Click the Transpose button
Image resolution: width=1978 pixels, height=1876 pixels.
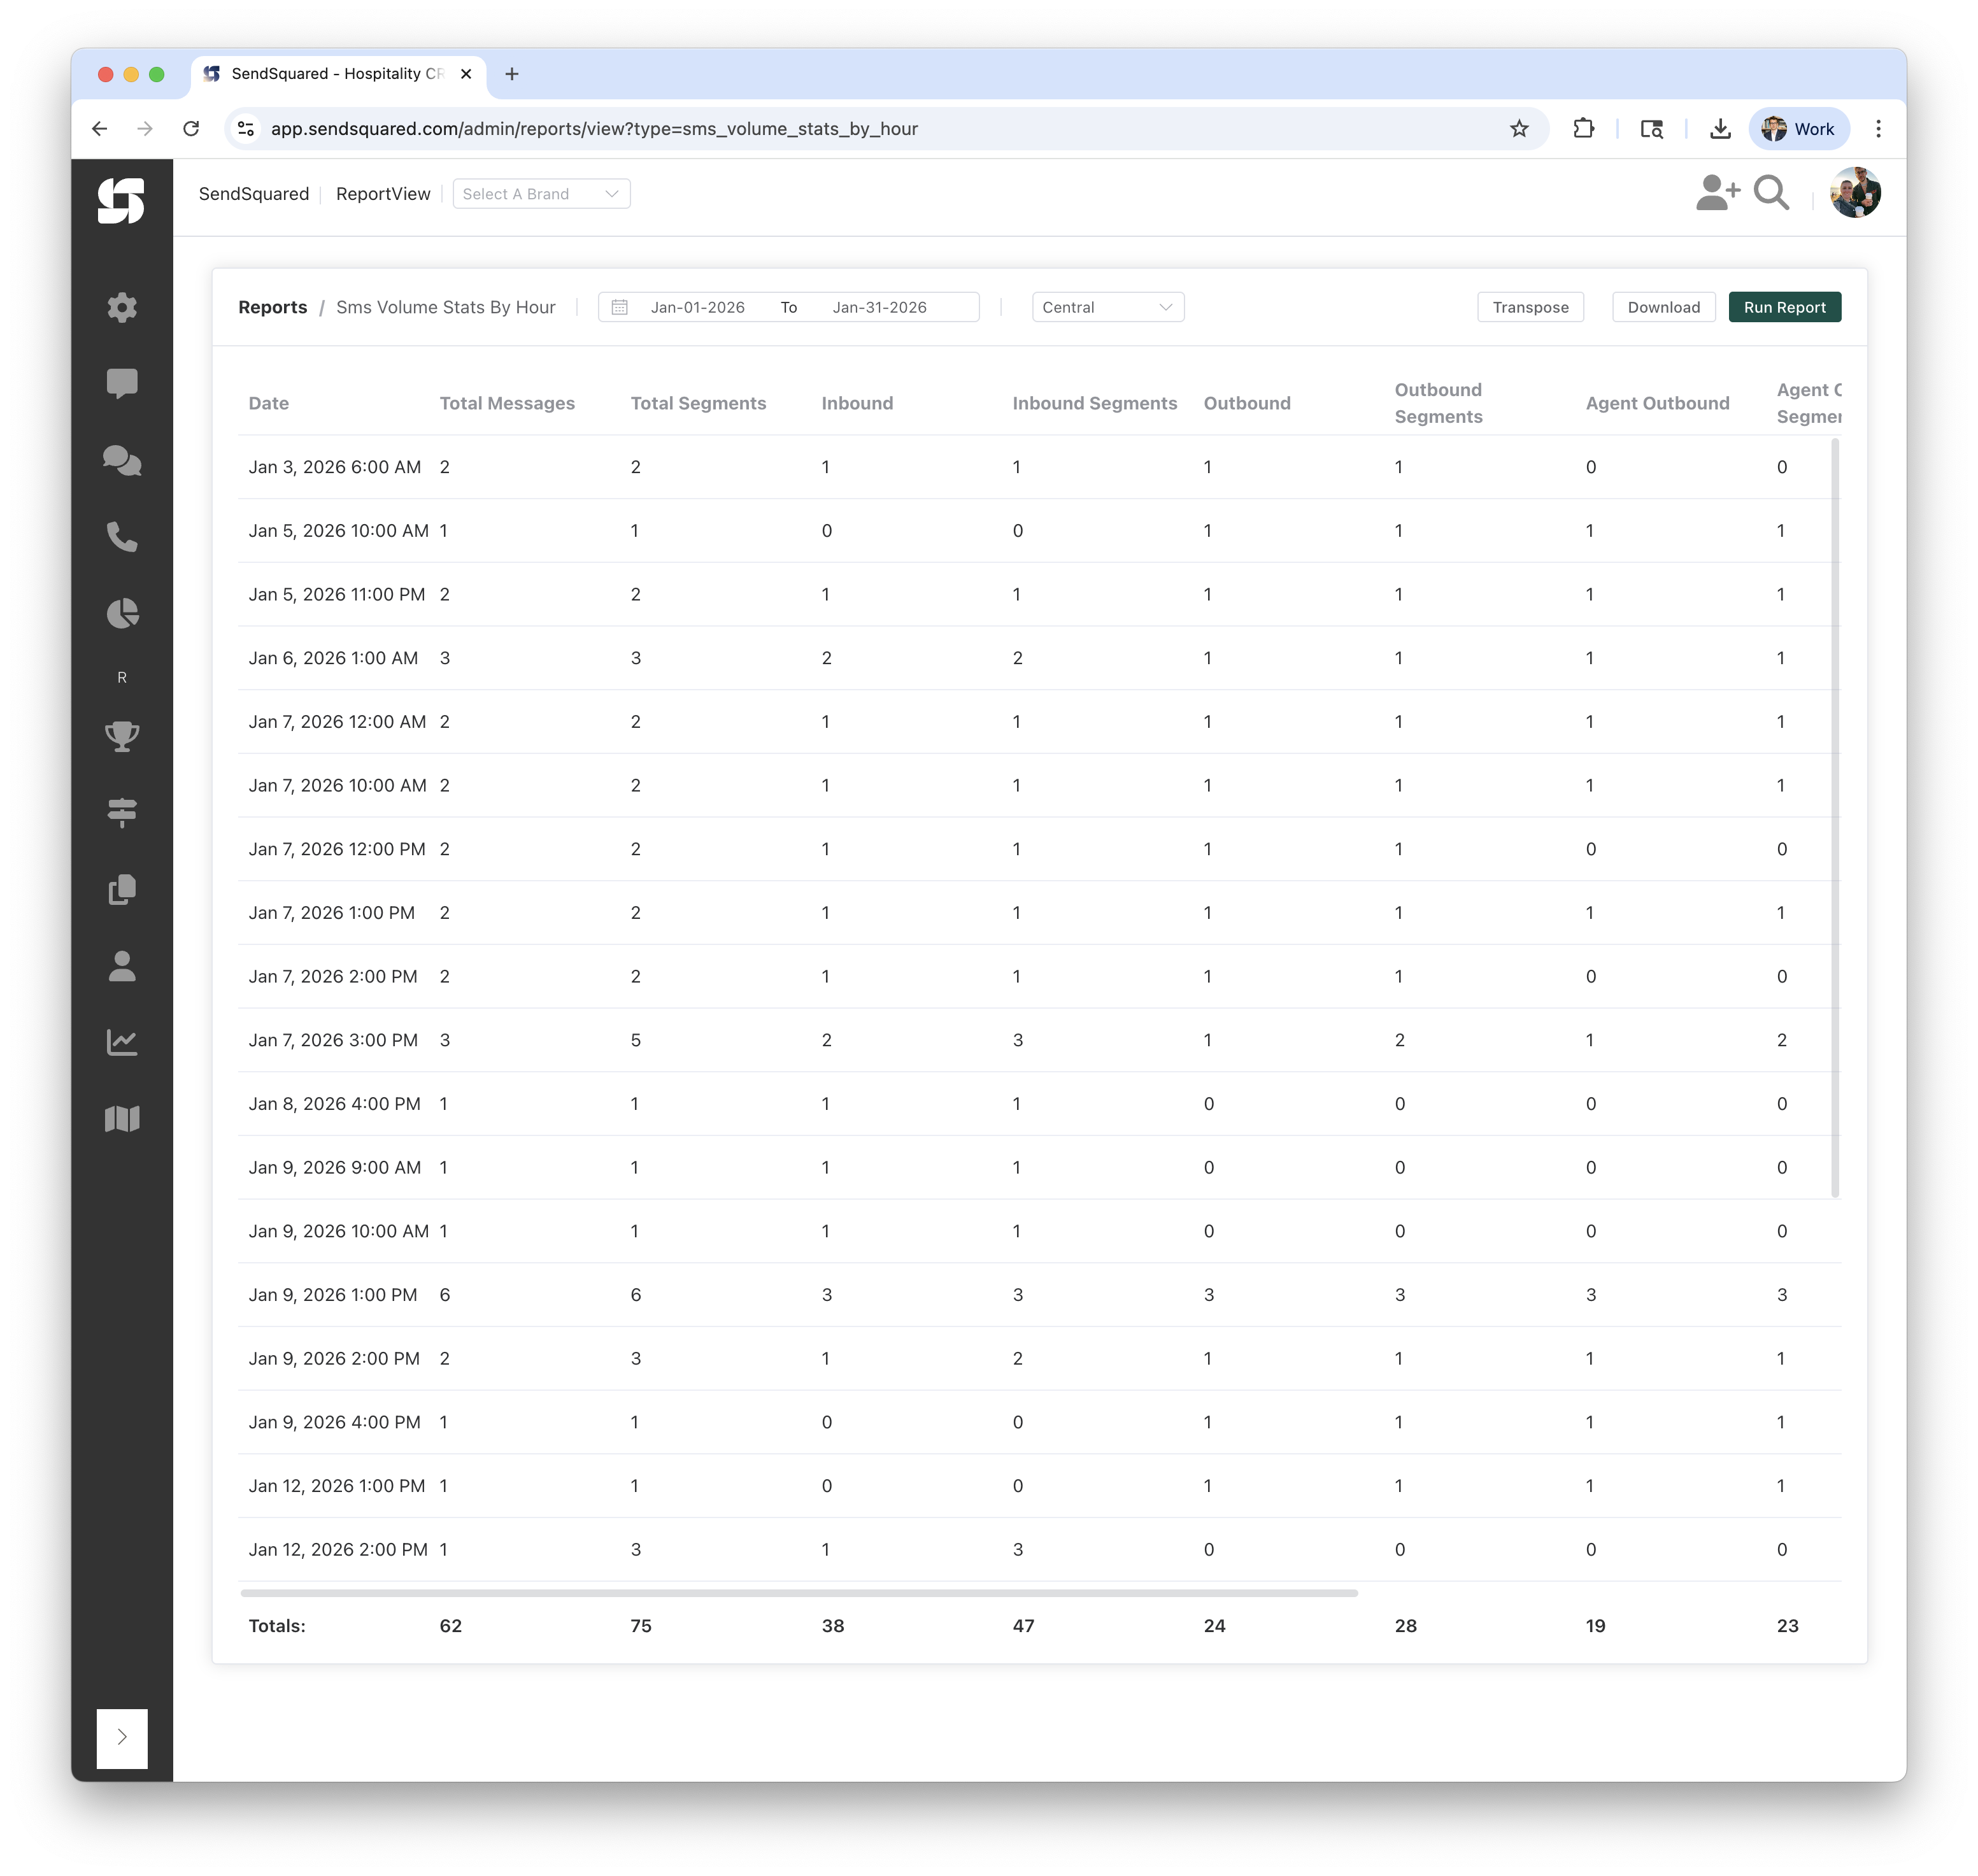pyautogui.click(x=1530, y=307)
